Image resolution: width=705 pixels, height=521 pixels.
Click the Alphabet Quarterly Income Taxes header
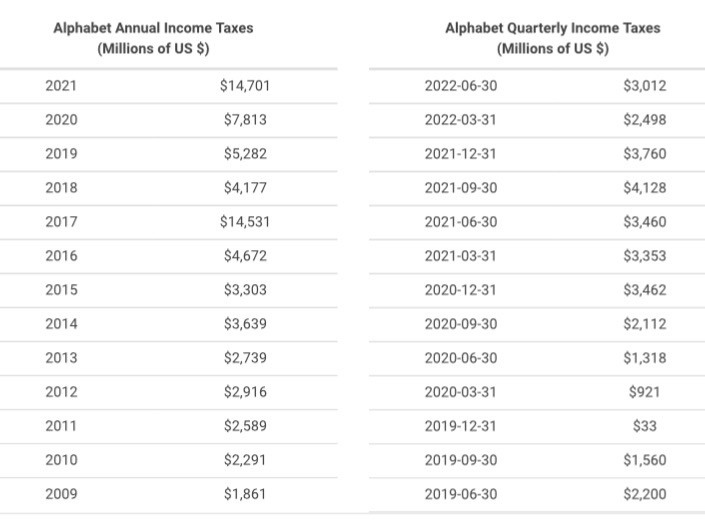pyautogui.click(x=553, y=38)
